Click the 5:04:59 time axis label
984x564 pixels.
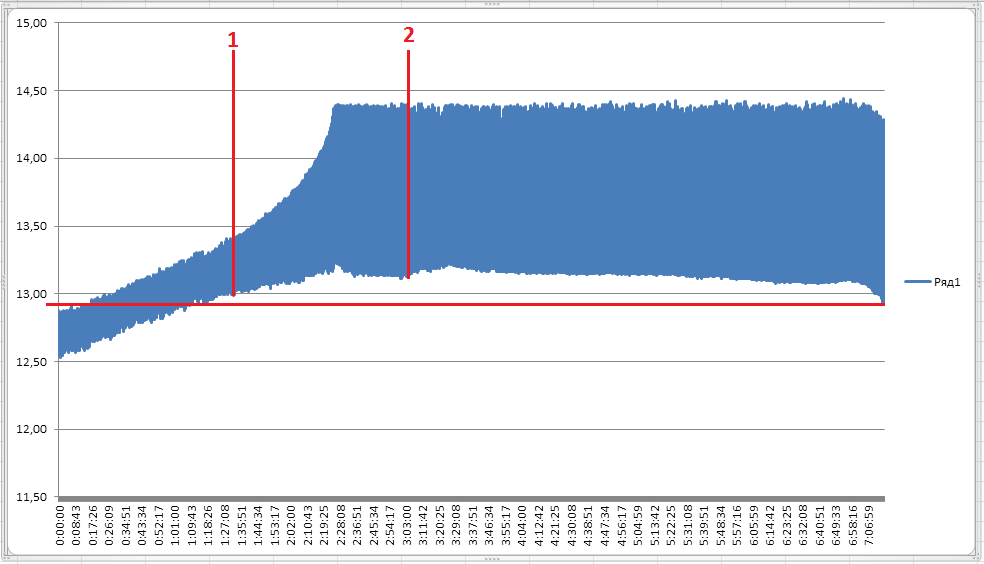tap(637, 525)
